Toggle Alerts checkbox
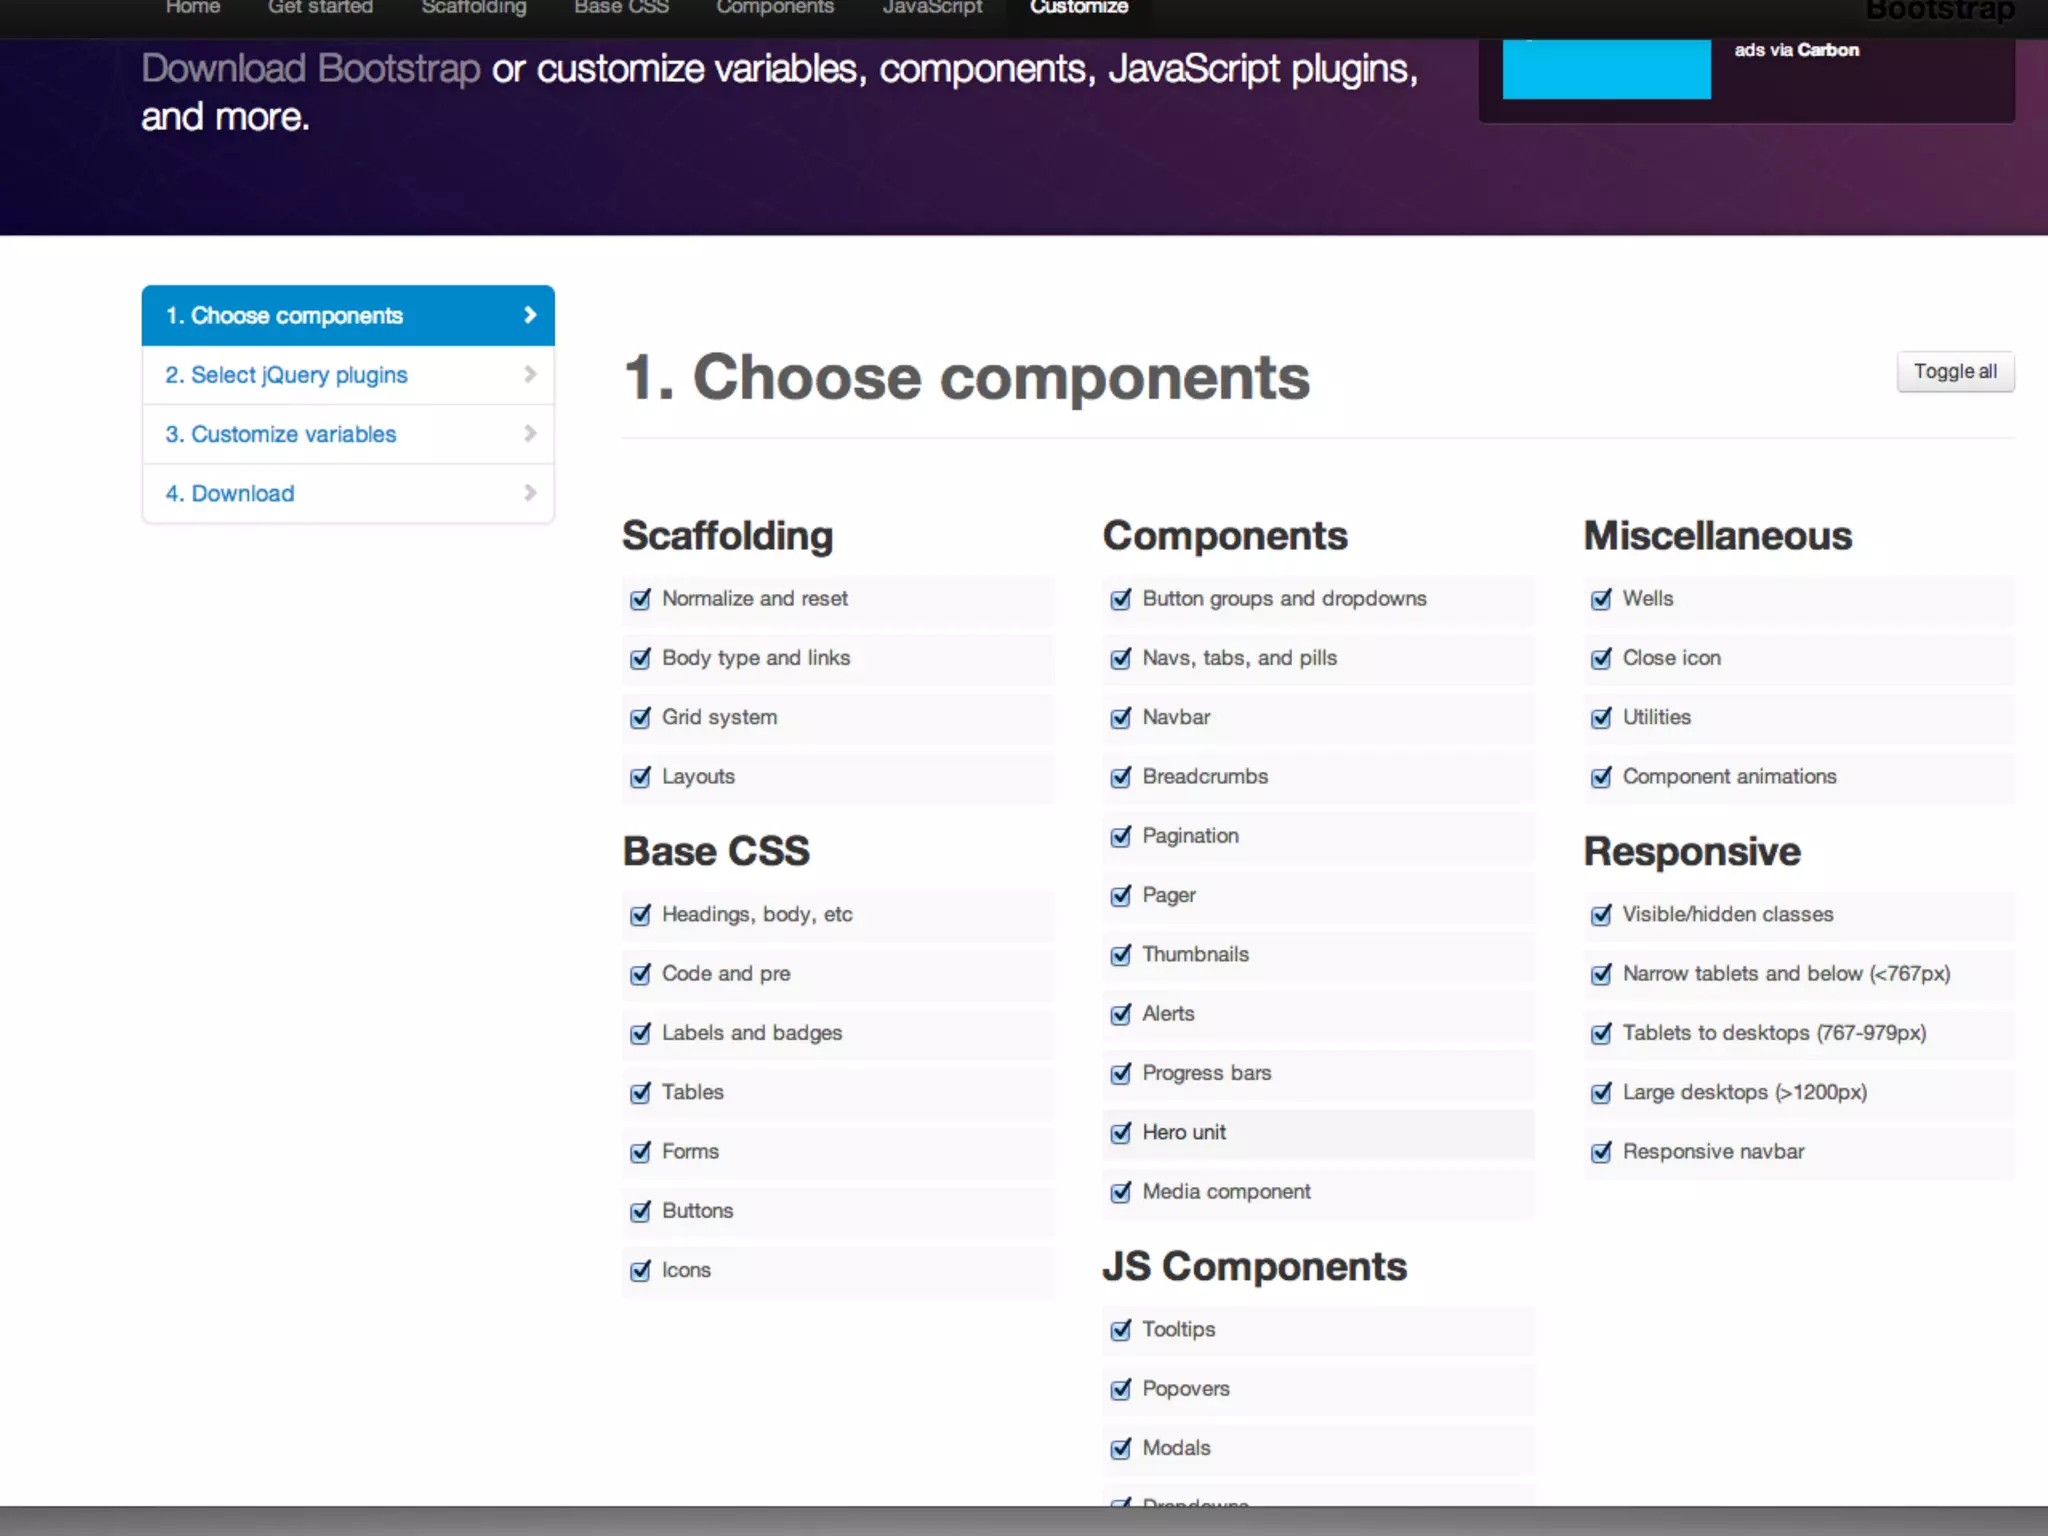This screenshot has height=1536, width=2048. pos(1121,1014)
